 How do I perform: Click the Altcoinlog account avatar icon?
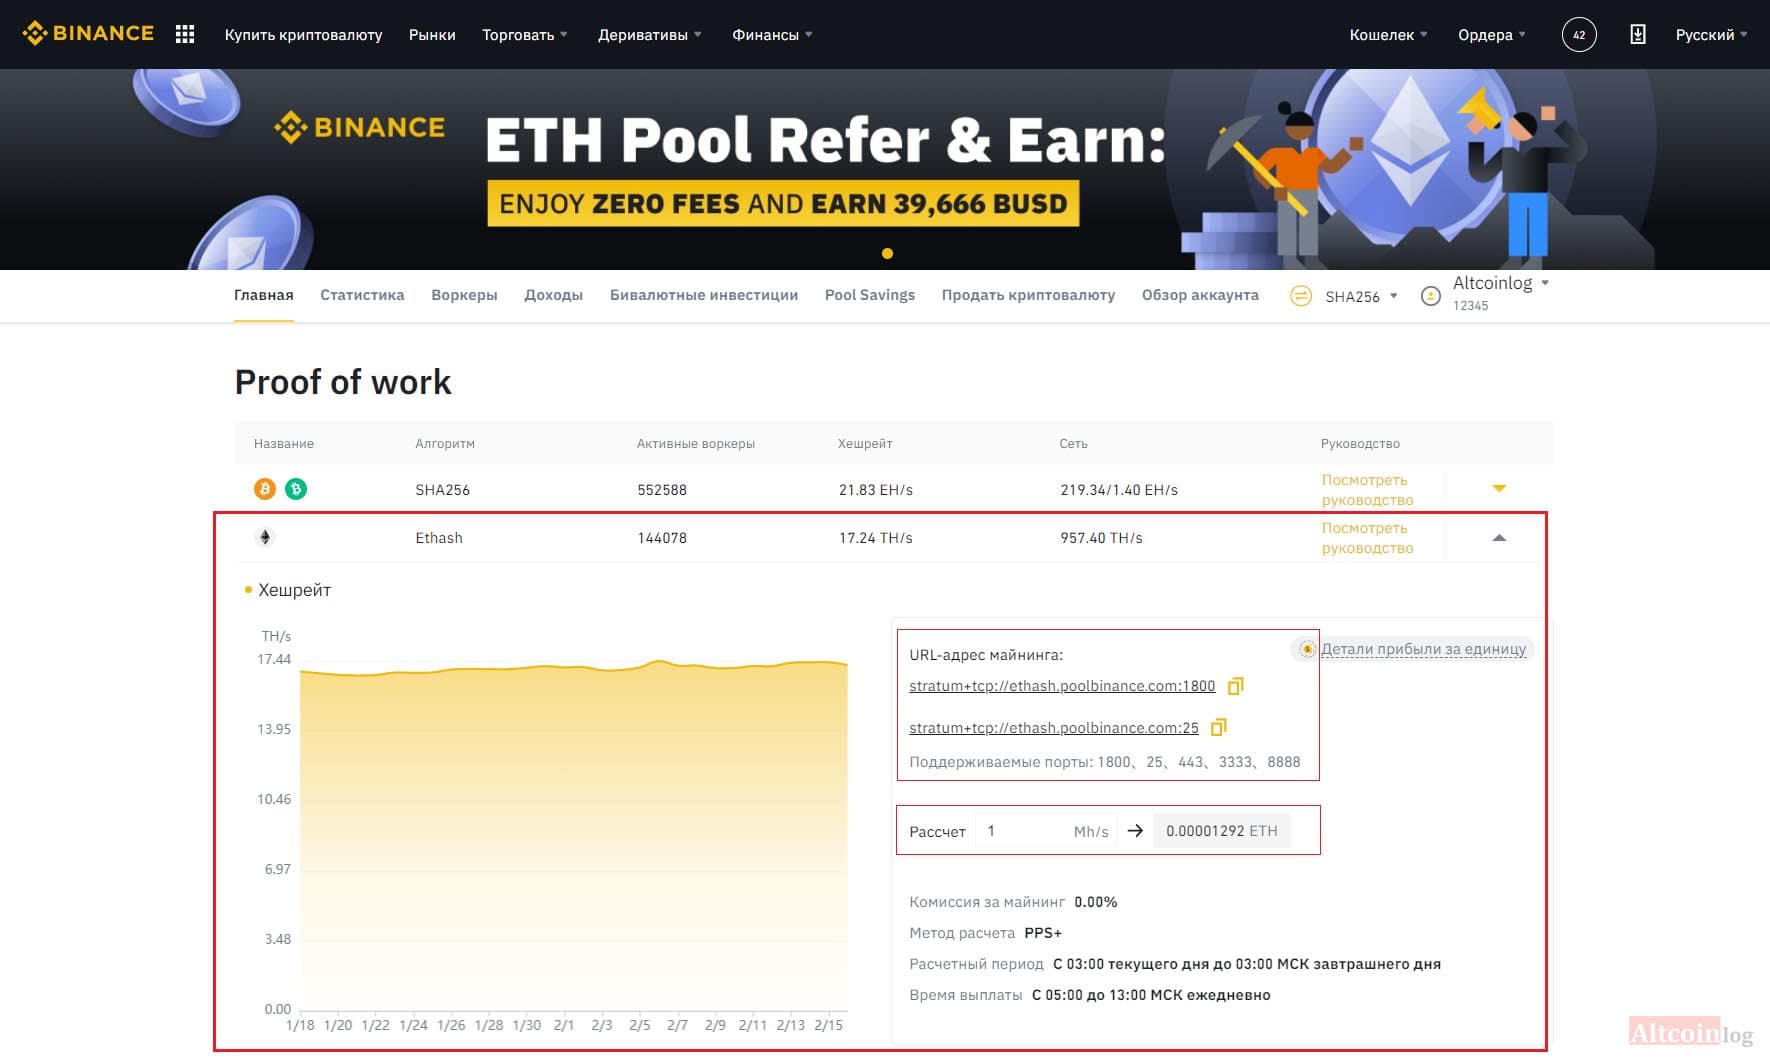1431,296
